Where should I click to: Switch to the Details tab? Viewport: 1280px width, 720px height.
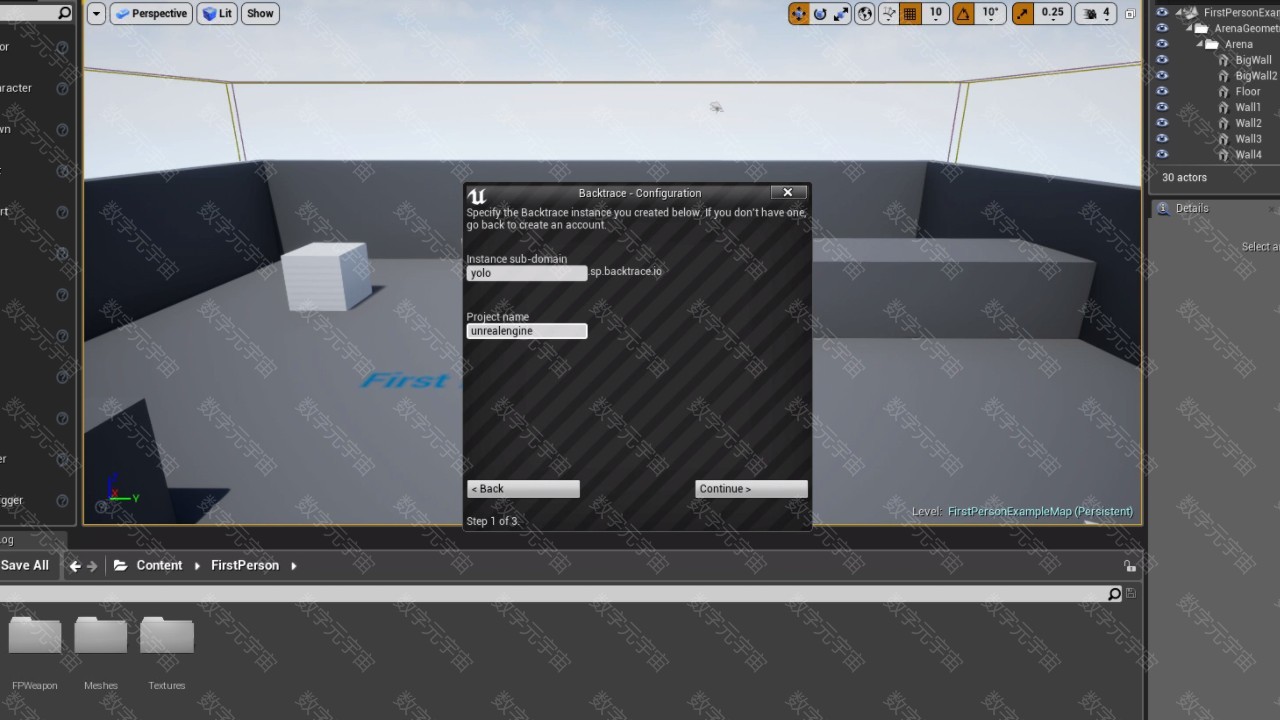coord(1191,208)
